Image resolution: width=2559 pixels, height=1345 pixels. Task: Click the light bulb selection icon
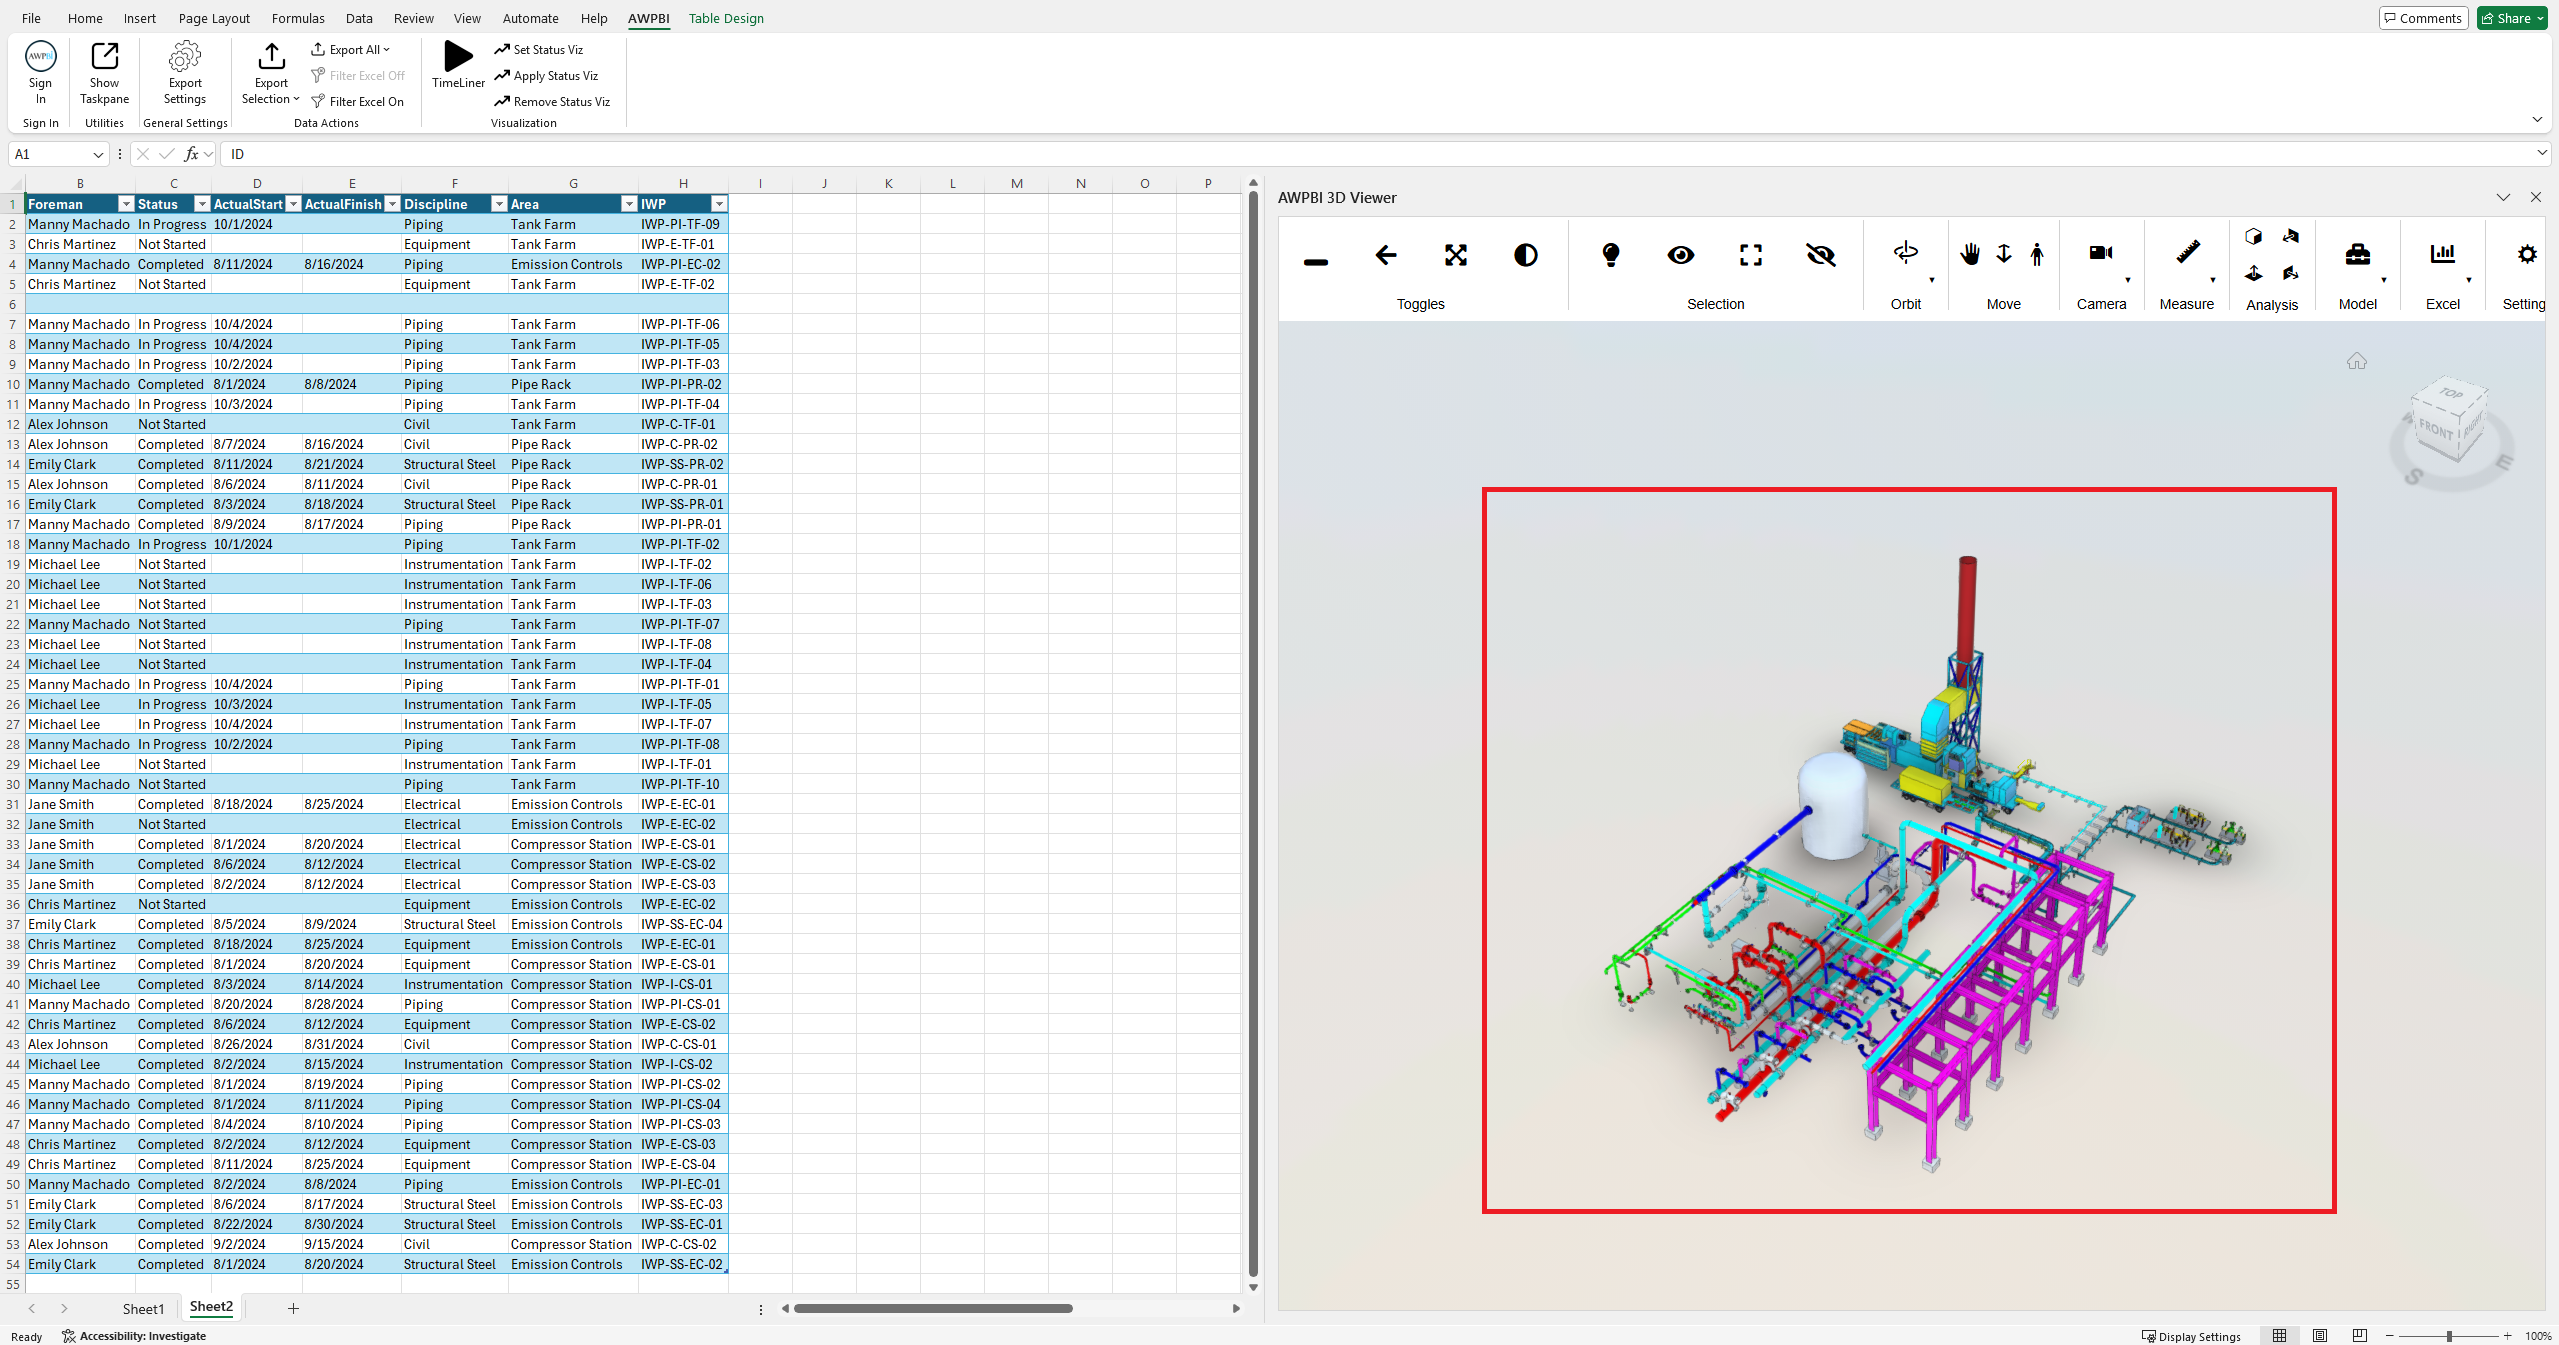pyautogui.click(x=1611, y=255)
